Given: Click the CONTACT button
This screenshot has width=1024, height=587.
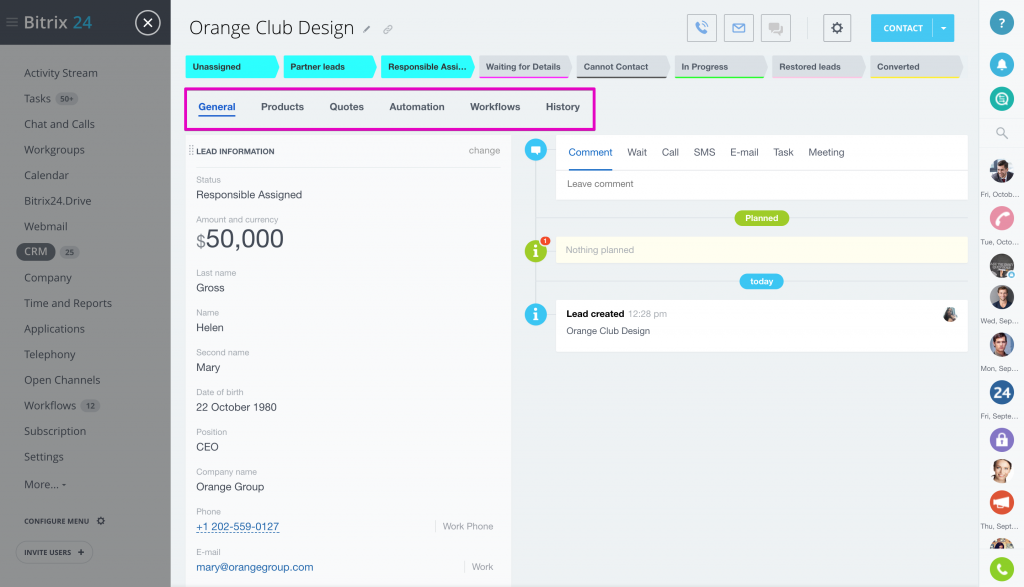Looking at the screenshot, I should (903, 28).
